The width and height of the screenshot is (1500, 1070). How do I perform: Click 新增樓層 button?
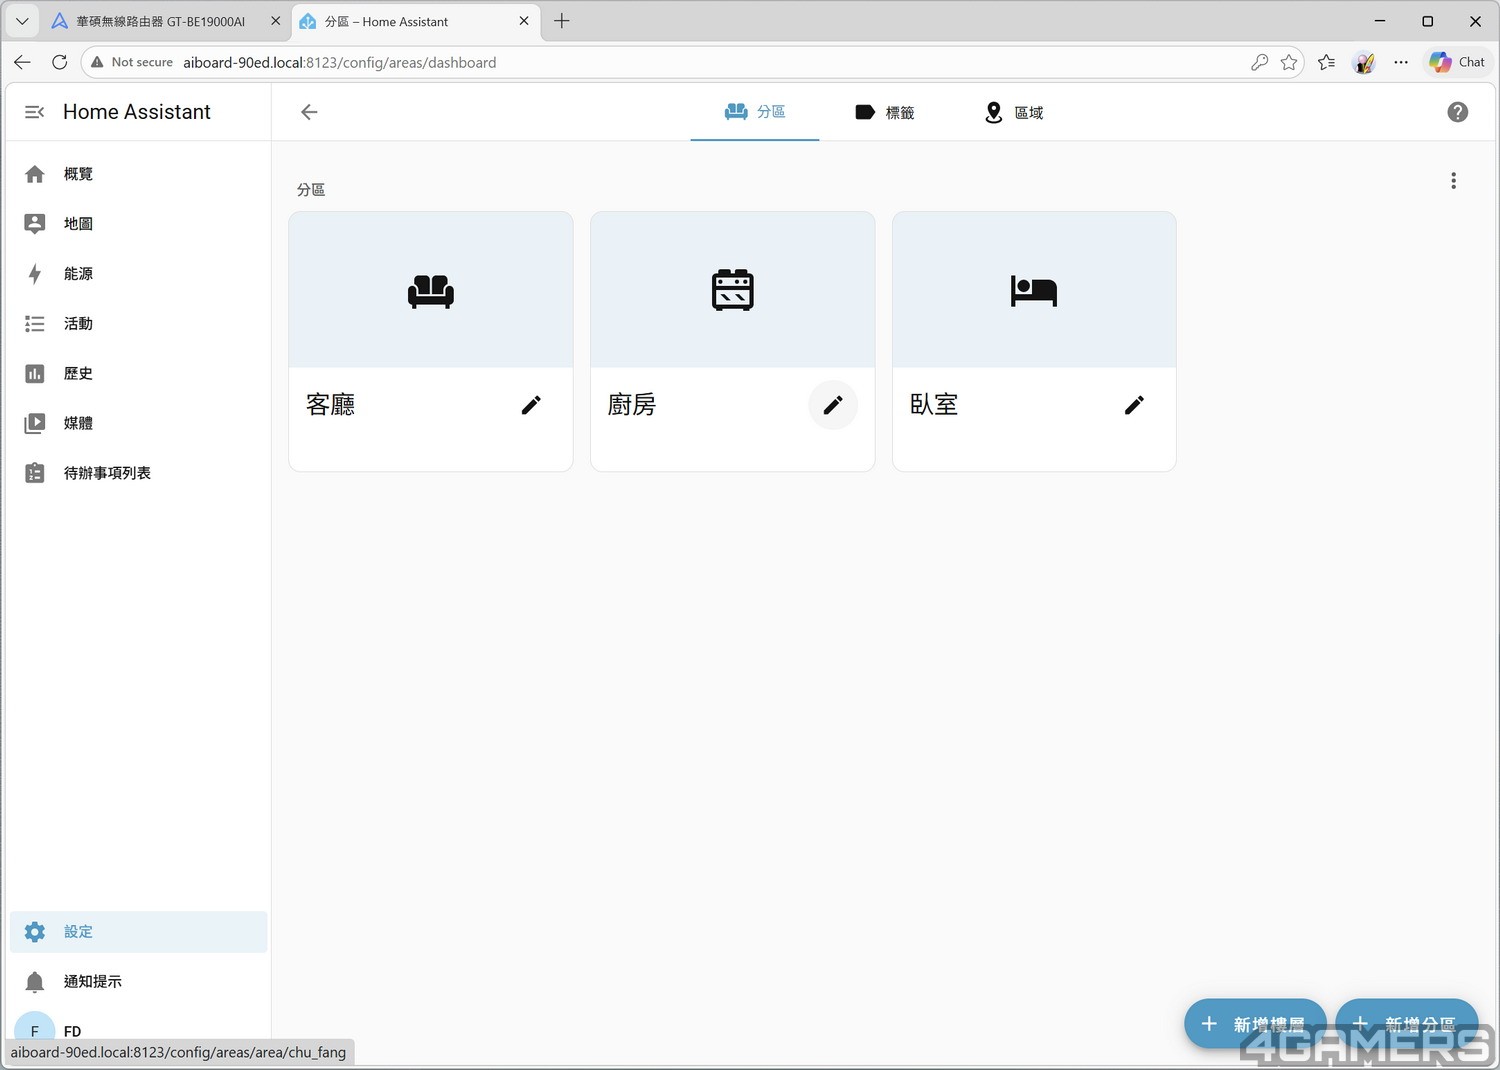pos(1255,1023)
